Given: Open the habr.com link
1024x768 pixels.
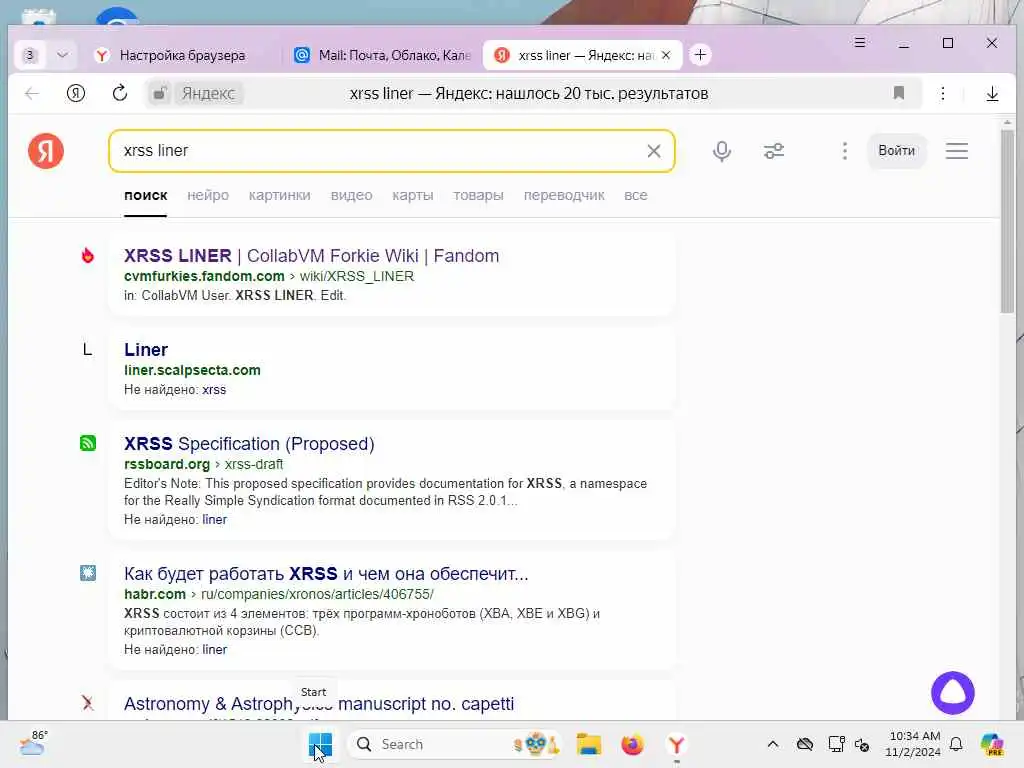Looking at the screenshot, I should [x=155, y=594].
